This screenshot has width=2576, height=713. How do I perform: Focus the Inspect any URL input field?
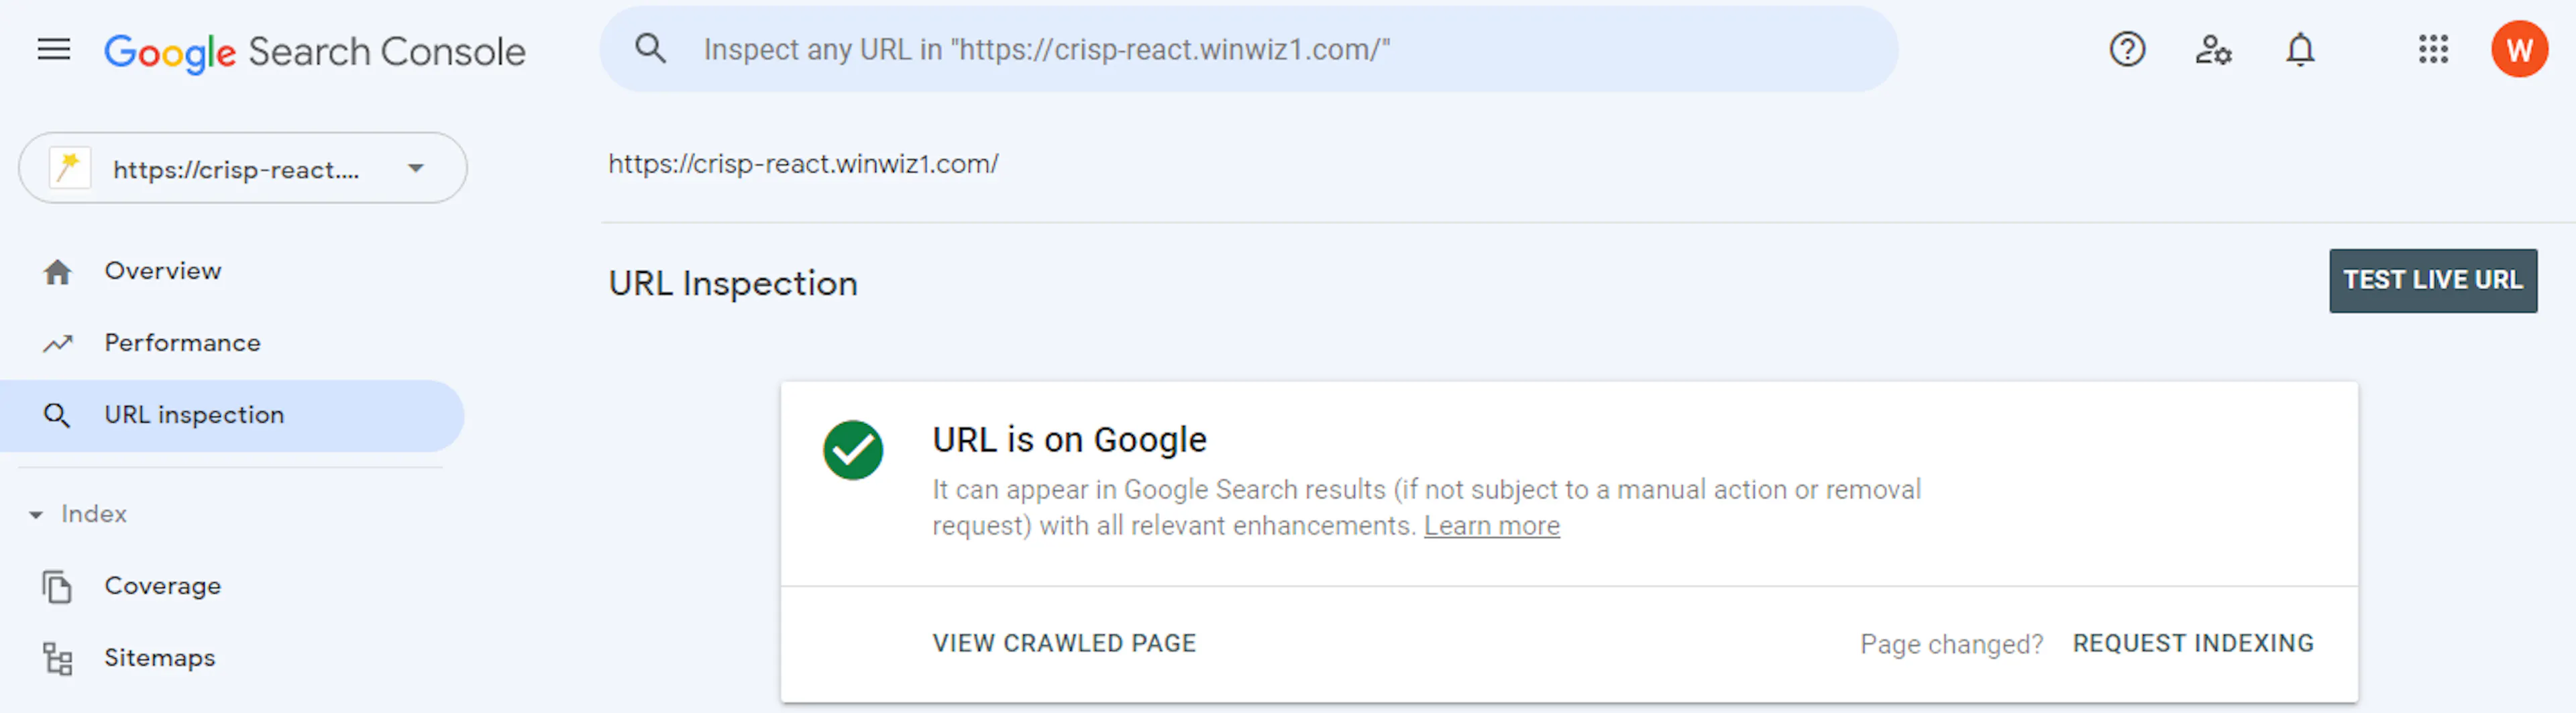pyautogui.click(x=1250, y=49)
